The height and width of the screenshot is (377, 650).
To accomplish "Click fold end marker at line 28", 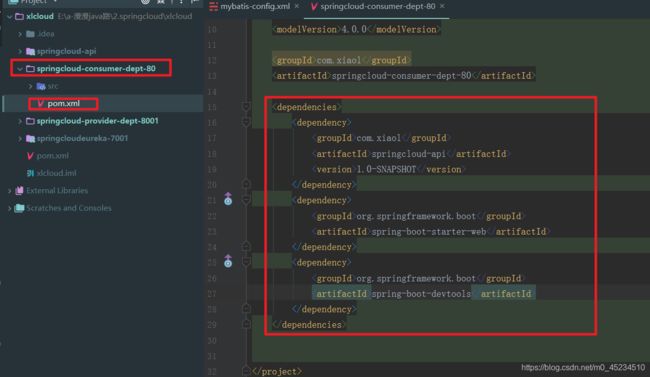I will tap(246, 309).
